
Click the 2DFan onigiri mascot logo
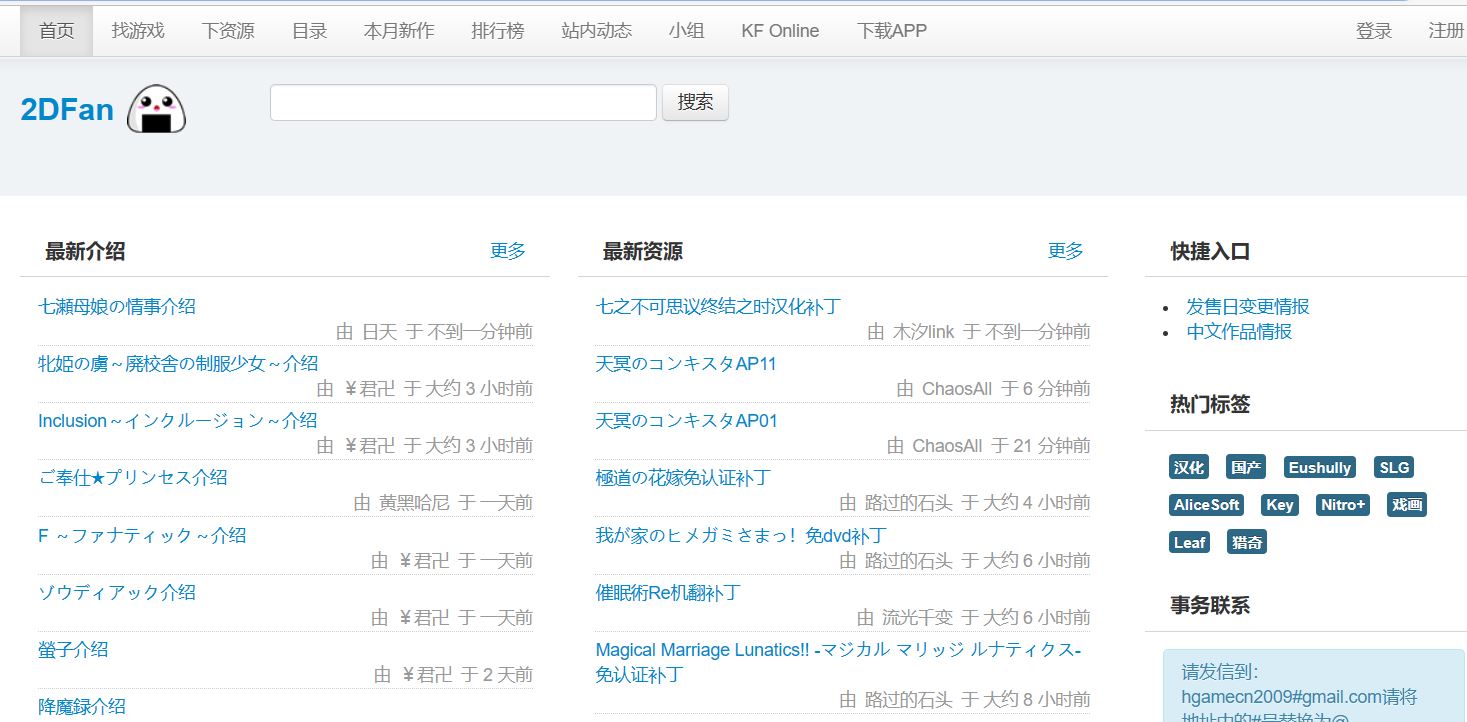[157, 110]
